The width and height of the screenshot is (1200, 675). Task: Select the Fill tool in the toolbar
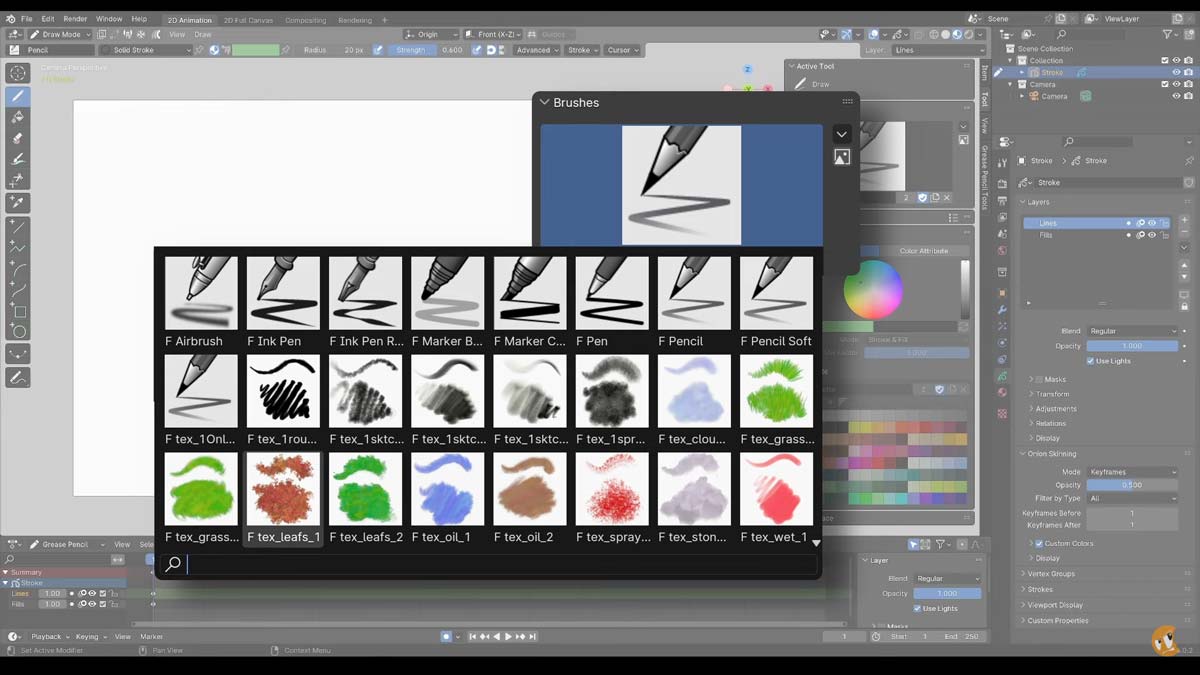tap(17, 116)
